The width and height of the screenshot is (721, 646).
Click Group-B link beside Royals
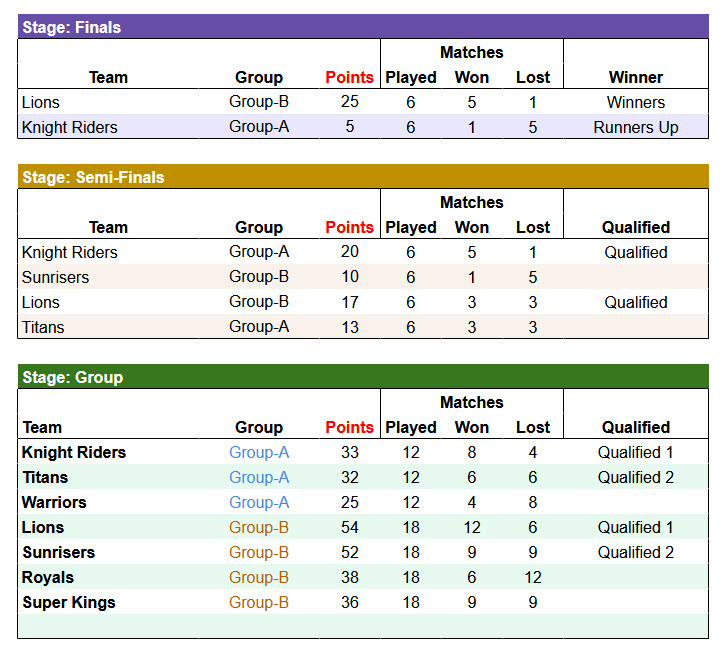pos(259,577)
